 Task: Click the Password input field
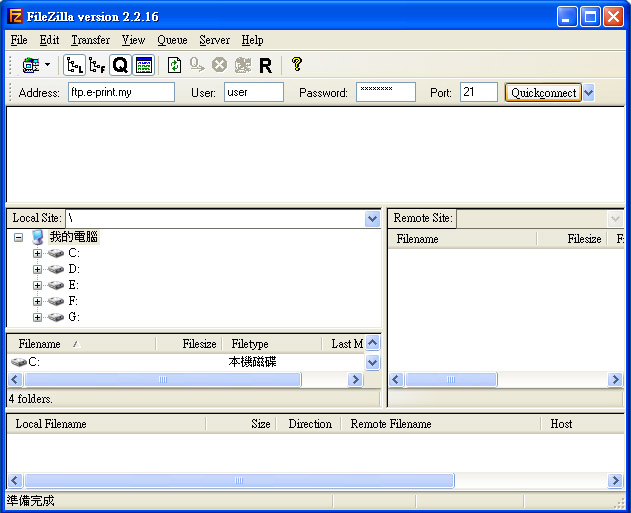[386, 92]
